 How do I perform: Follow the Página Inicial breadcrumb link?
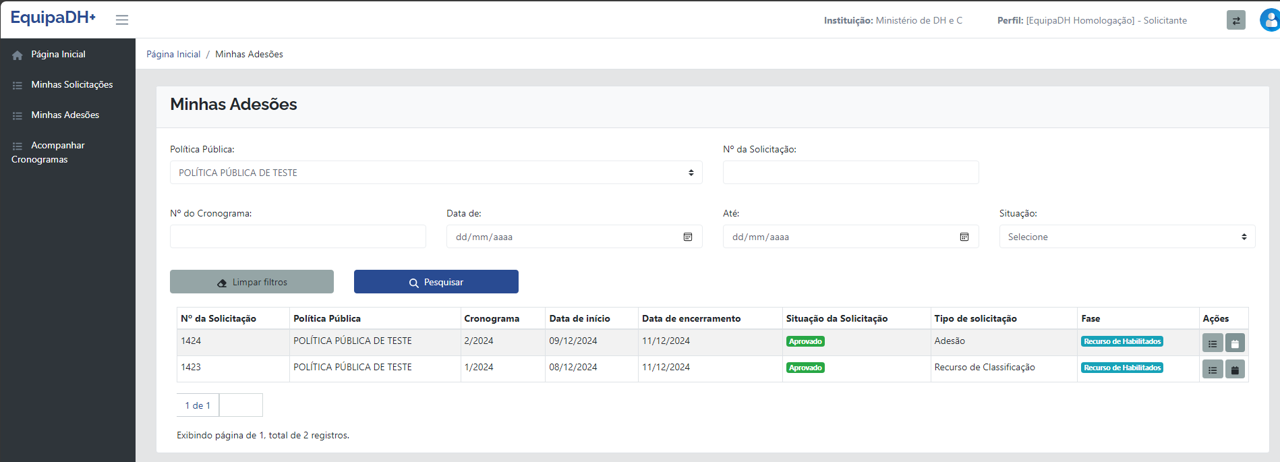click(173, 54)
